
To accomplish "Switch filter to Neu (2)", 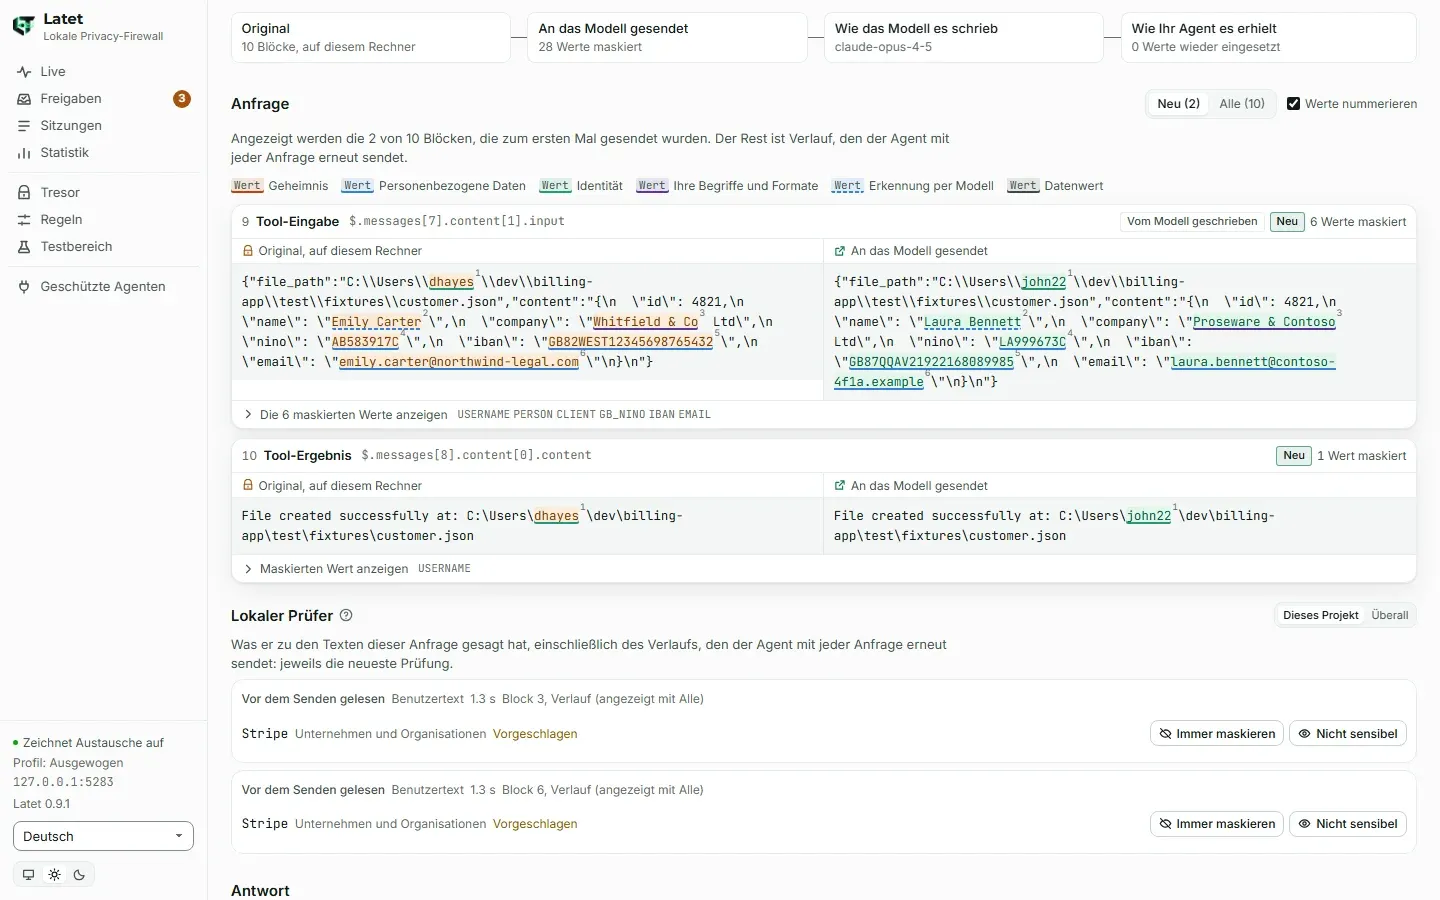I will [x=1178, y=104].
